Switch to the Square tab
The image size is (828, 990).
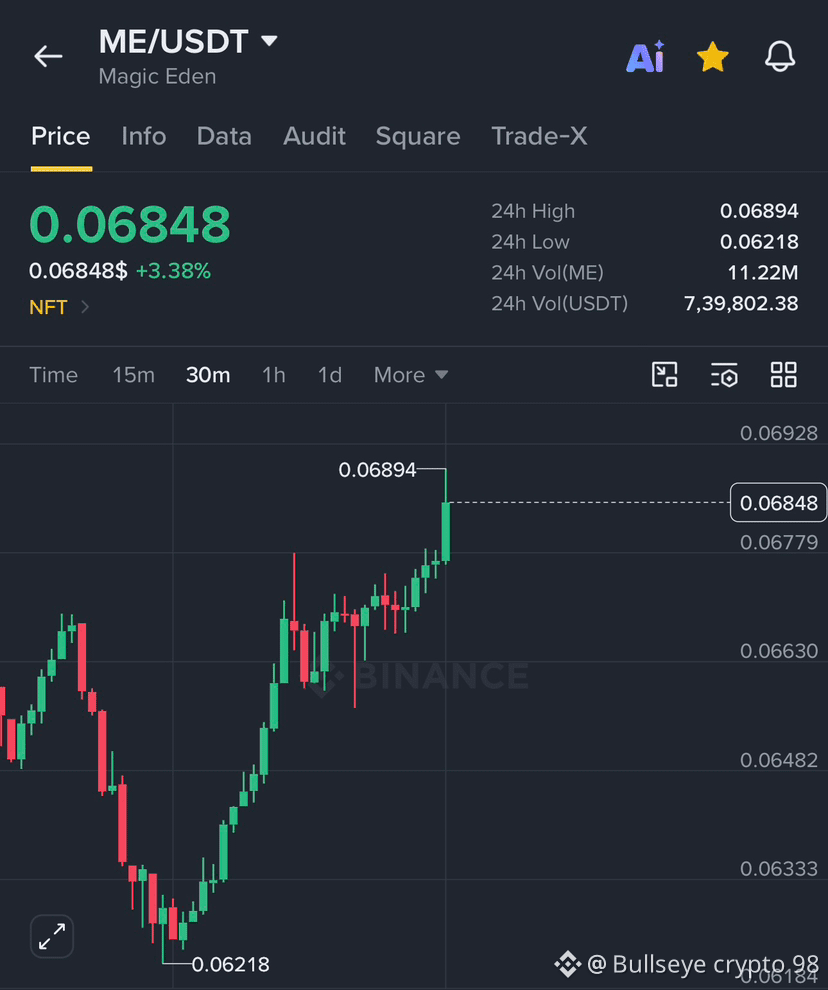(x=418, y=136)
